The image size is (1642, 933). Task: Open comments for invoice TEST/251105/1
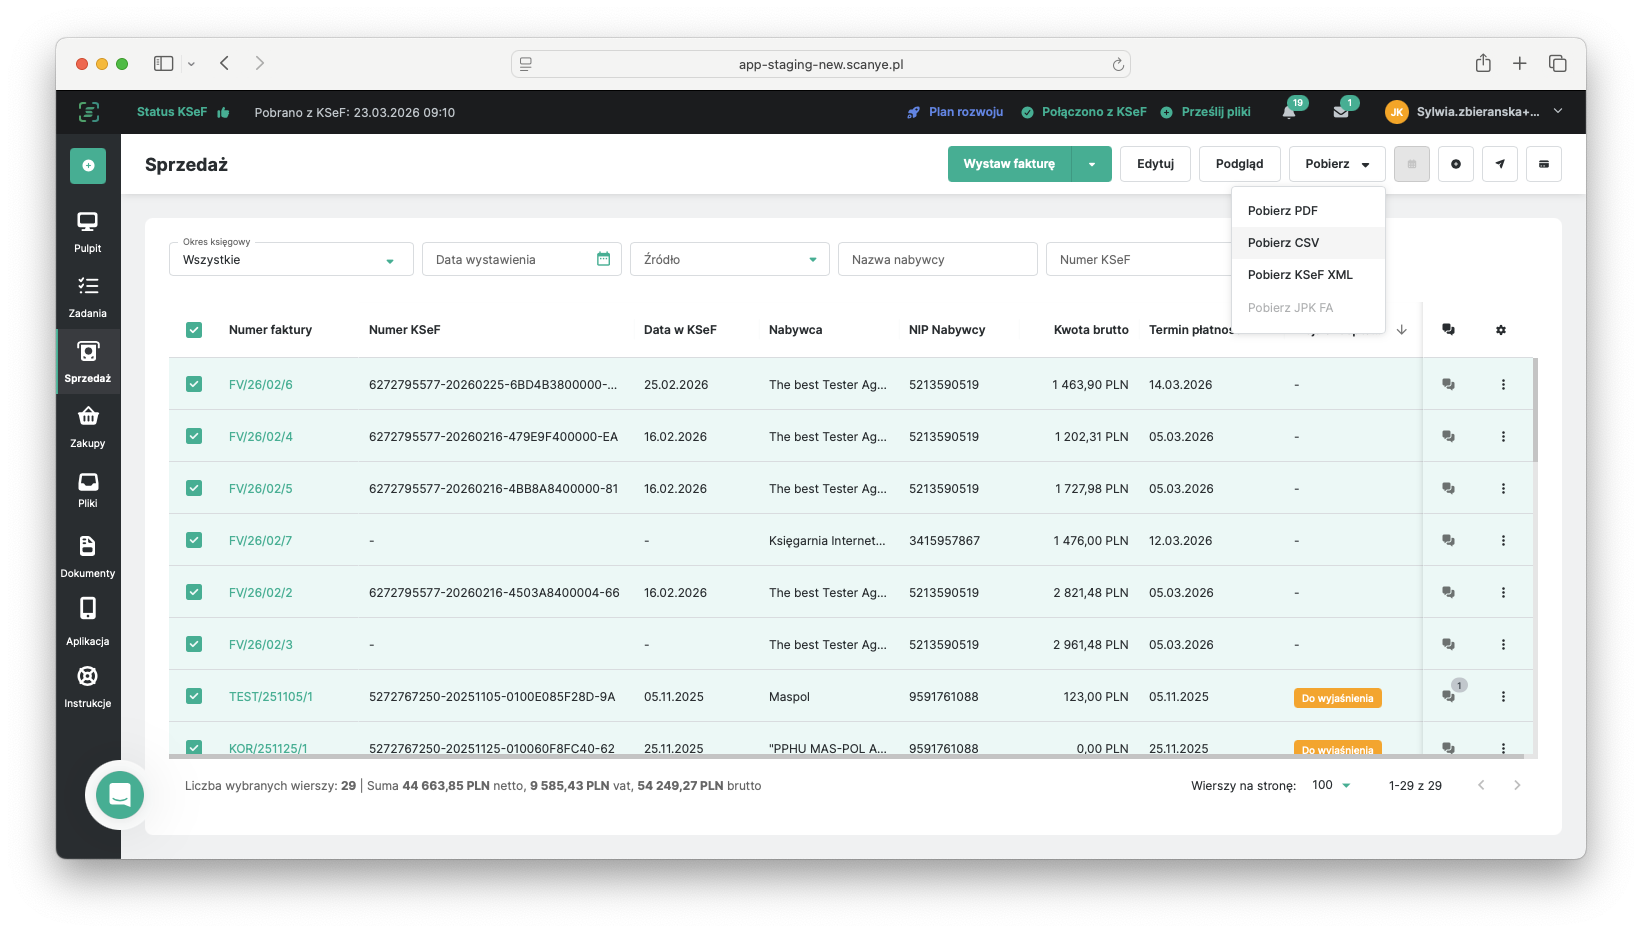pyautogui.click(x=1448, y=696)
